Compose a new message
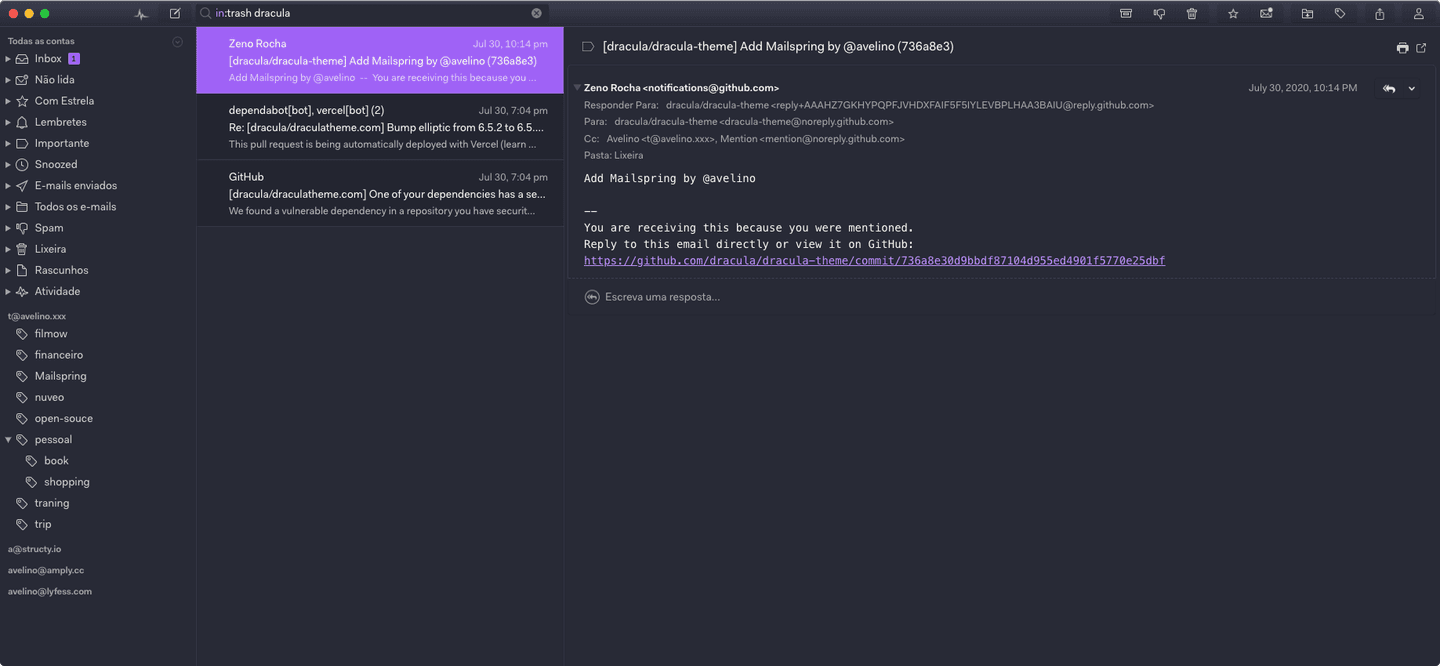1440x666 pixels. pos(175,13)
